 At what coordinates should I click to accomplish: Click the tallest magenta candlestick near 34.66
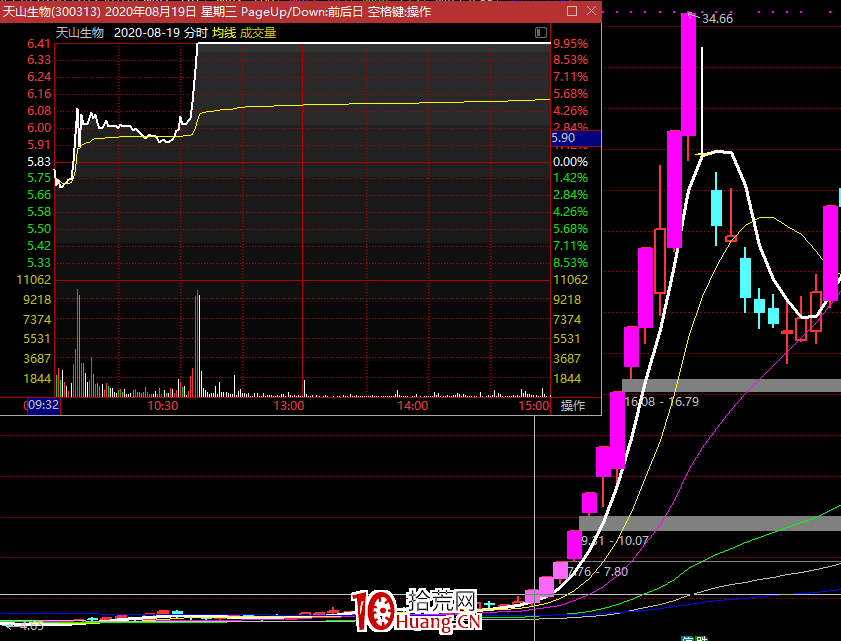tap(688, 75)
